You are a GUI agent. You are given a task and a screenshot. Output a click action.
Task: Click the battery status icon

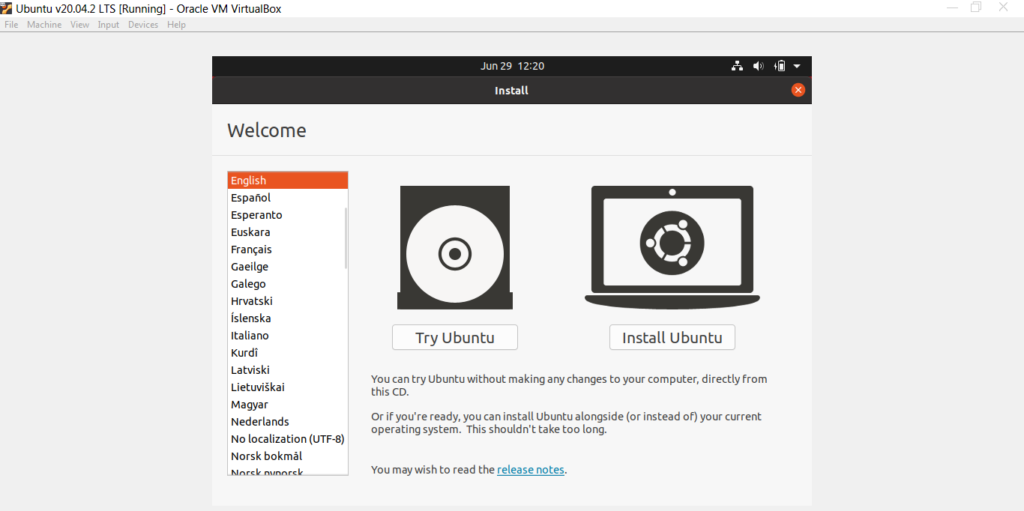pyautogui.click(x=779, y=66)
